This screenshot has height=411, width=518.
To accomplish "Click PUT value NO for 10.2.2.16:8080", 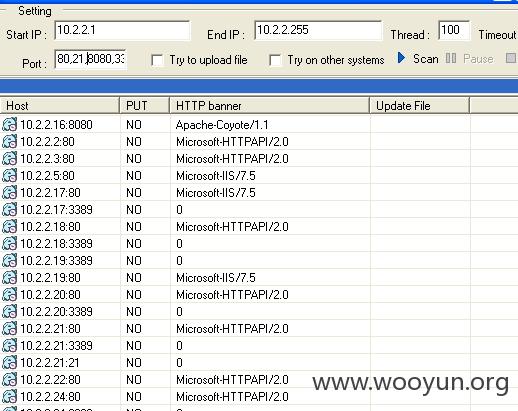I will click(134, 125).
